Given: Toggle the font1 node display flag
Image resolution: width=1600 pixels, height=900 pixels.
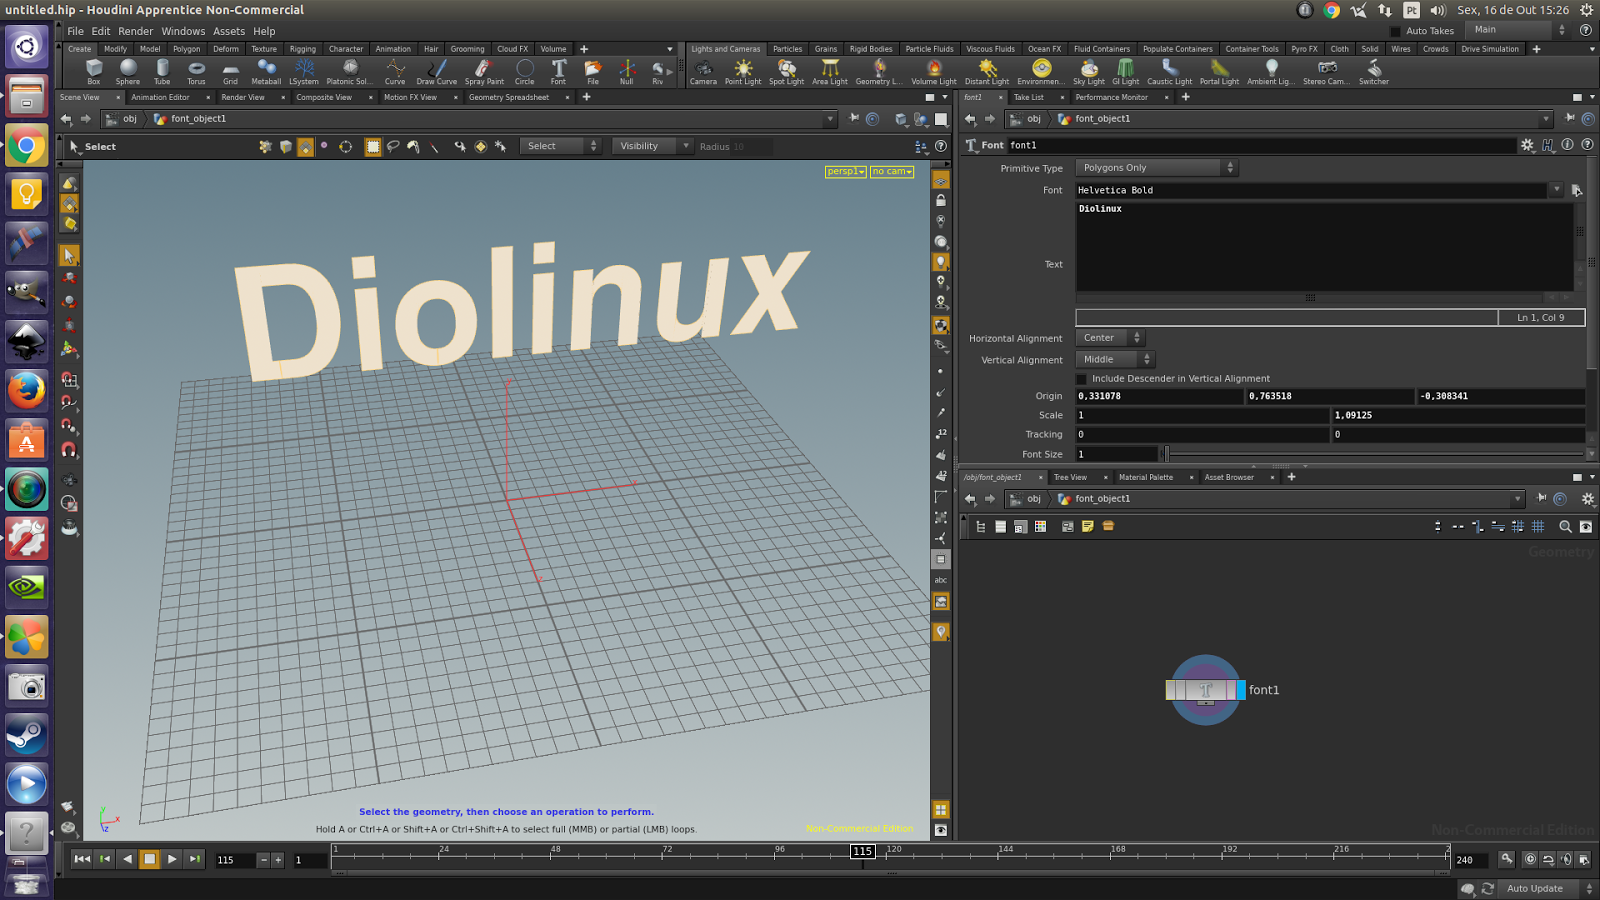Looking at the screenshot, I should click(1241, 690).
